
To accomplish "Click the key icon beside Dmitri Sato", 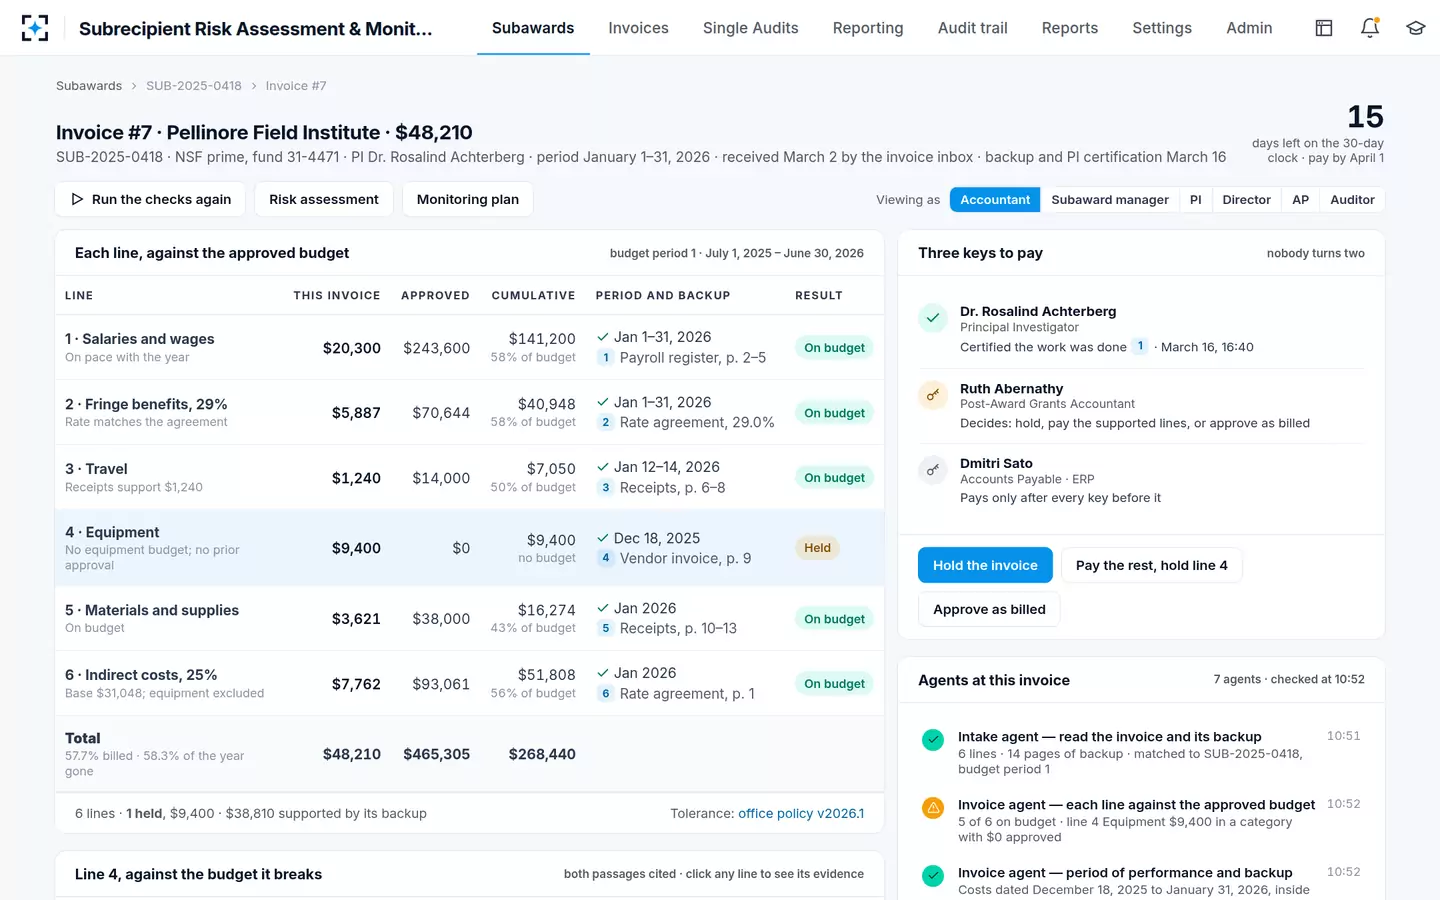I will click(x=933, y=470).
